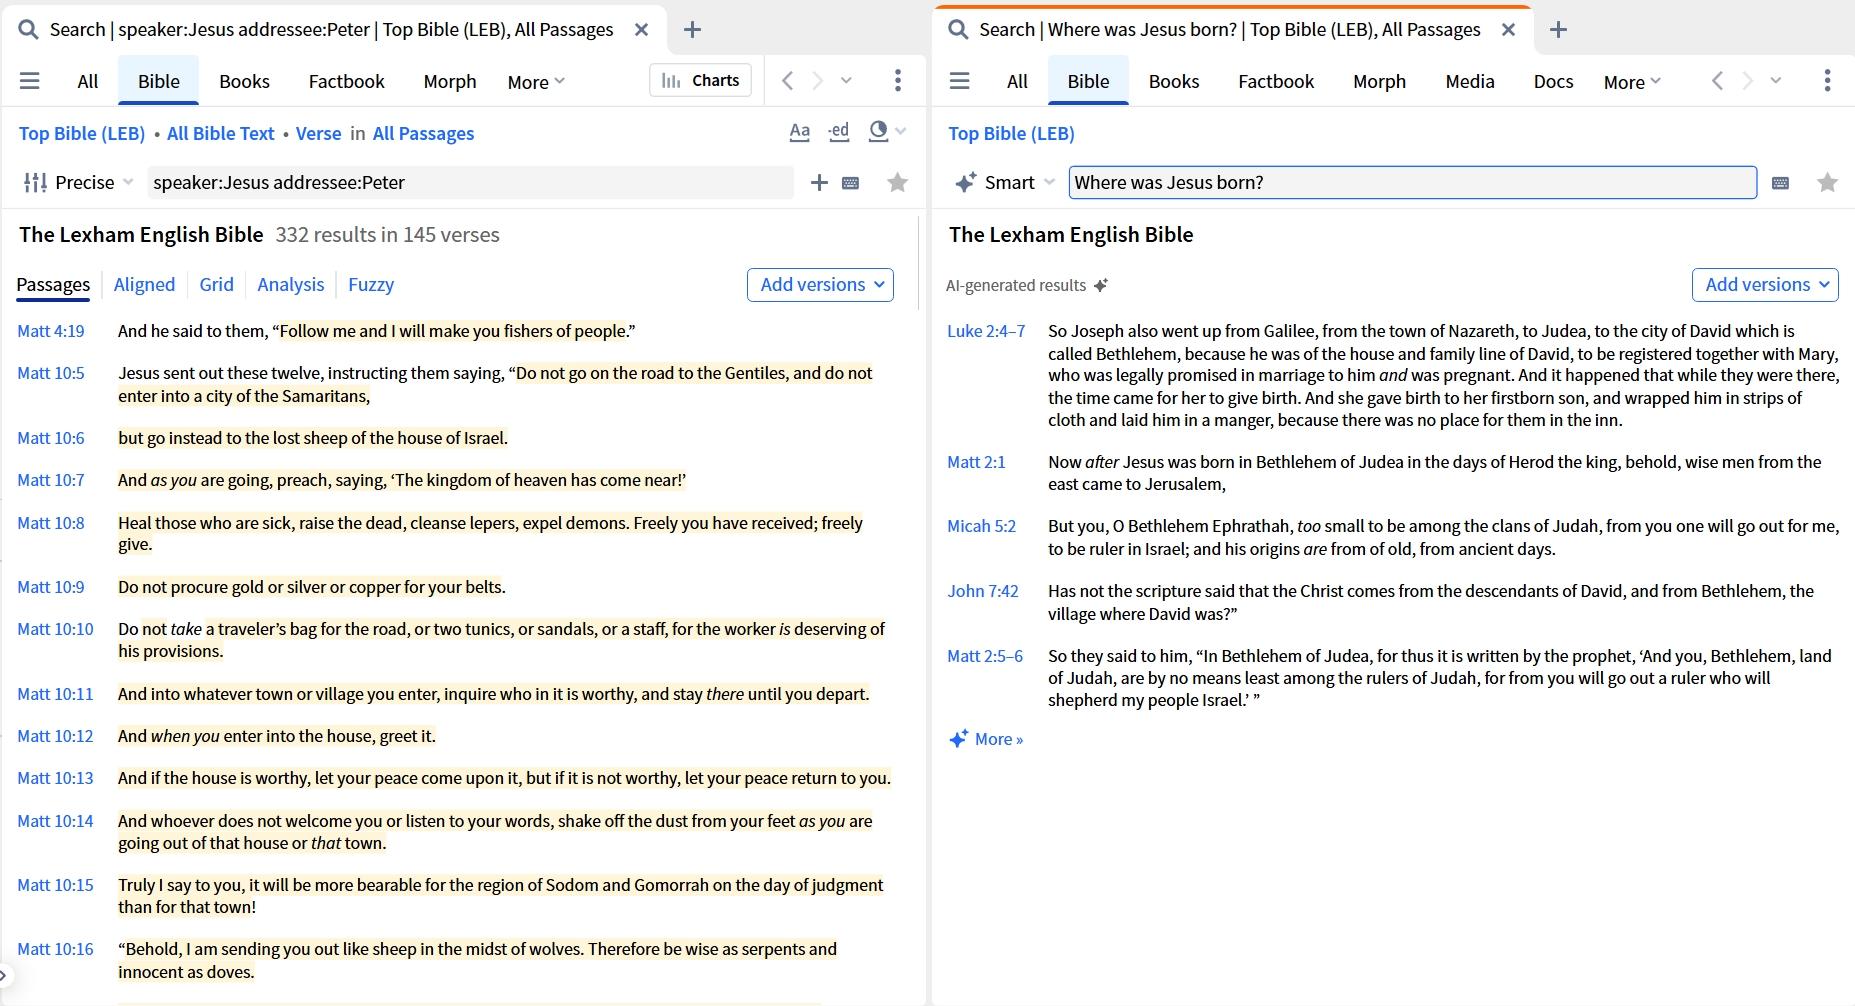The width and height of the screenshot is (1855, 1006).
Task: Open Add versions dropdown in right panel
Action: [1766, 285]
